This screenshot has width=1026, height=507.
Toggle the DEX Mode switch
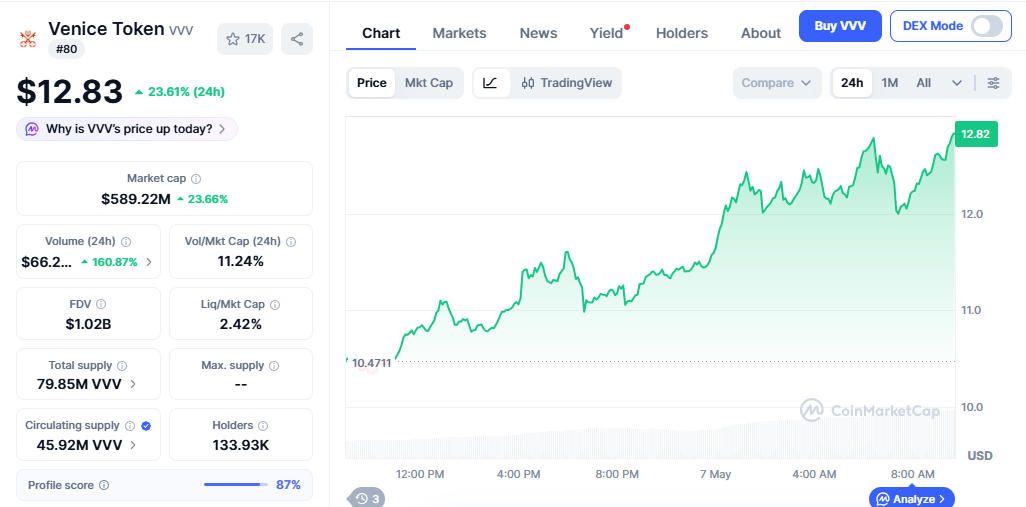[986, 26]
